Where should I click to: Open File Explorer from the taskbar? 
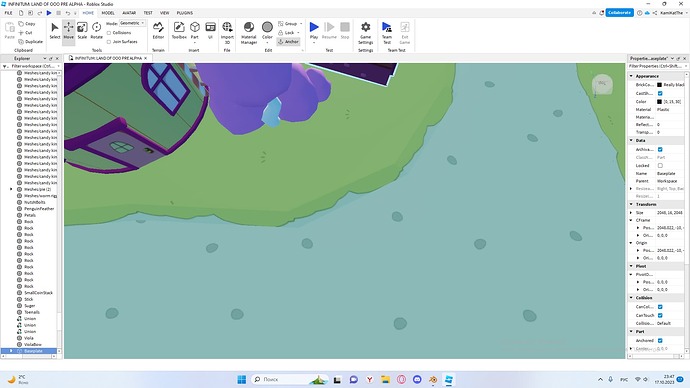tap(385, 379)
